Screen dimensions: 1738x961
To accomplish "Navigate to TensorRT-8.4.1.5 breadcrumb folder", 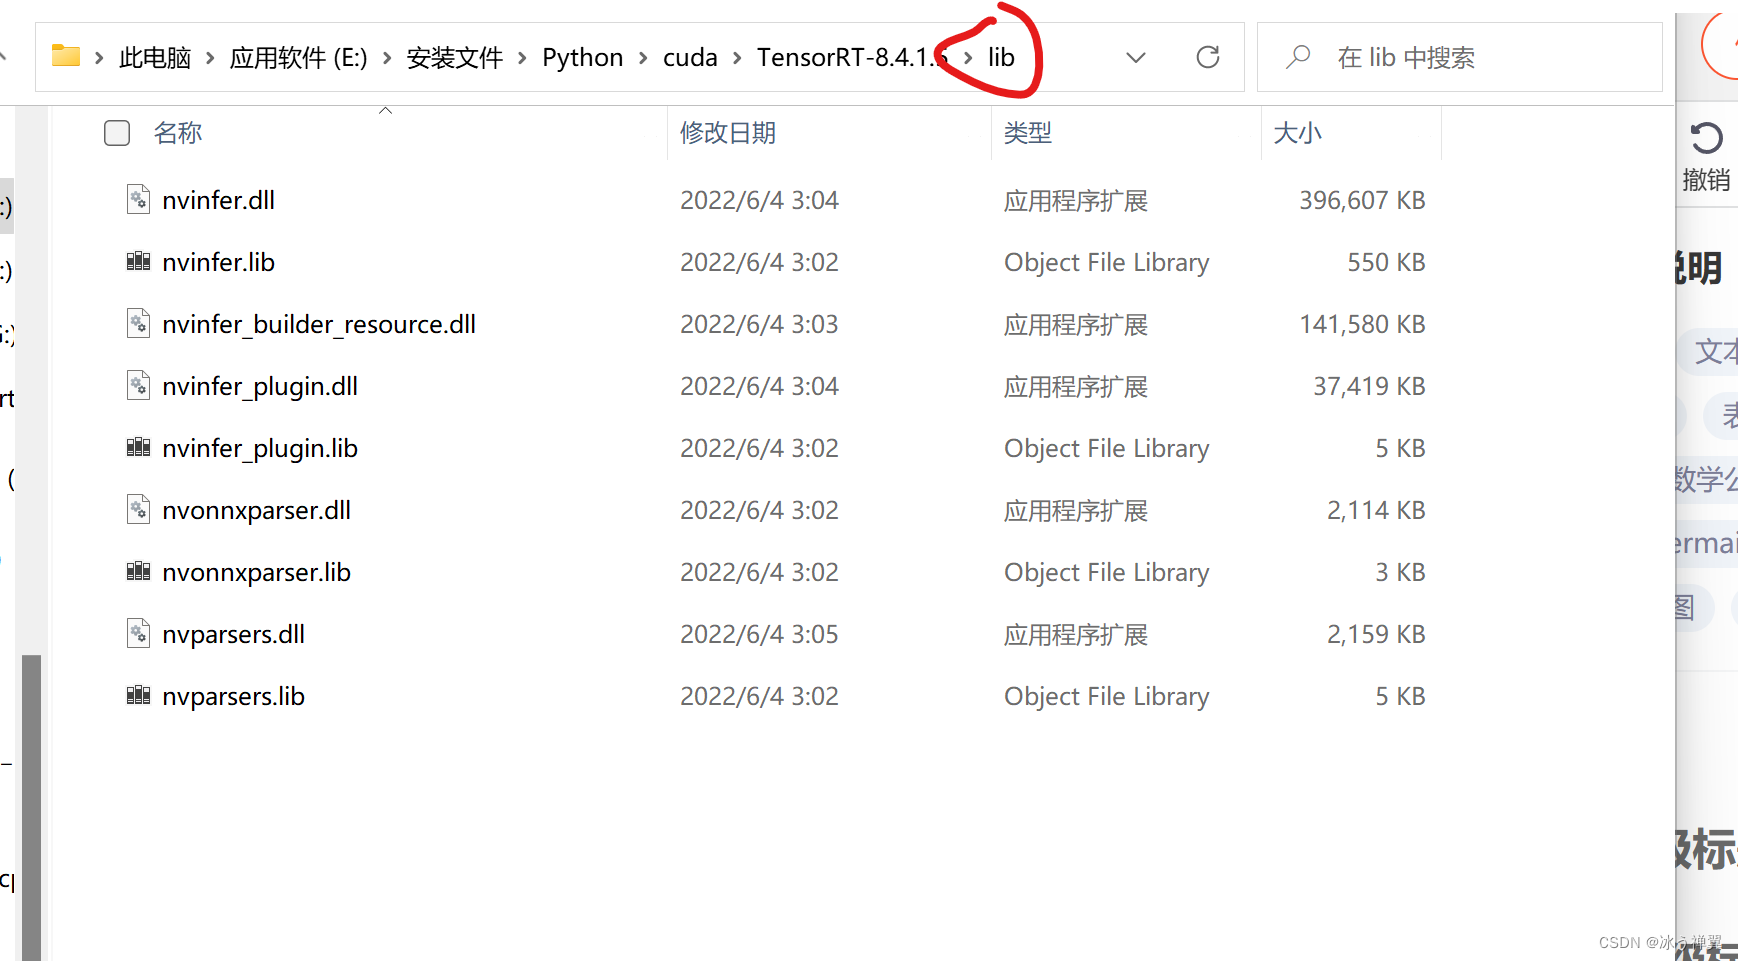I will point(852,58).
